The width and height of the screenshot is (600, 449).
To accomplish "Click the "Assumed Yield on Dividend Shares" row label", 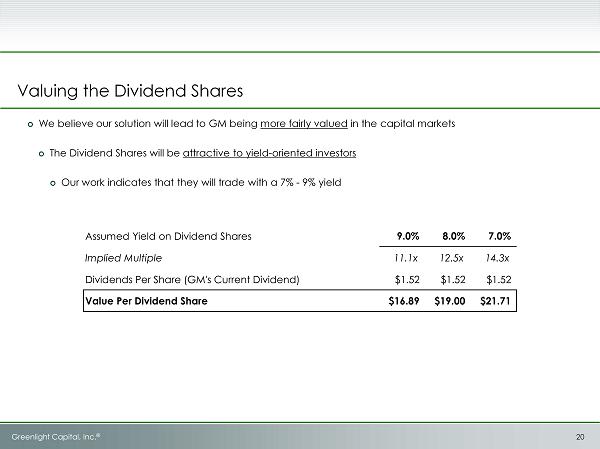I will coord(167,237).
